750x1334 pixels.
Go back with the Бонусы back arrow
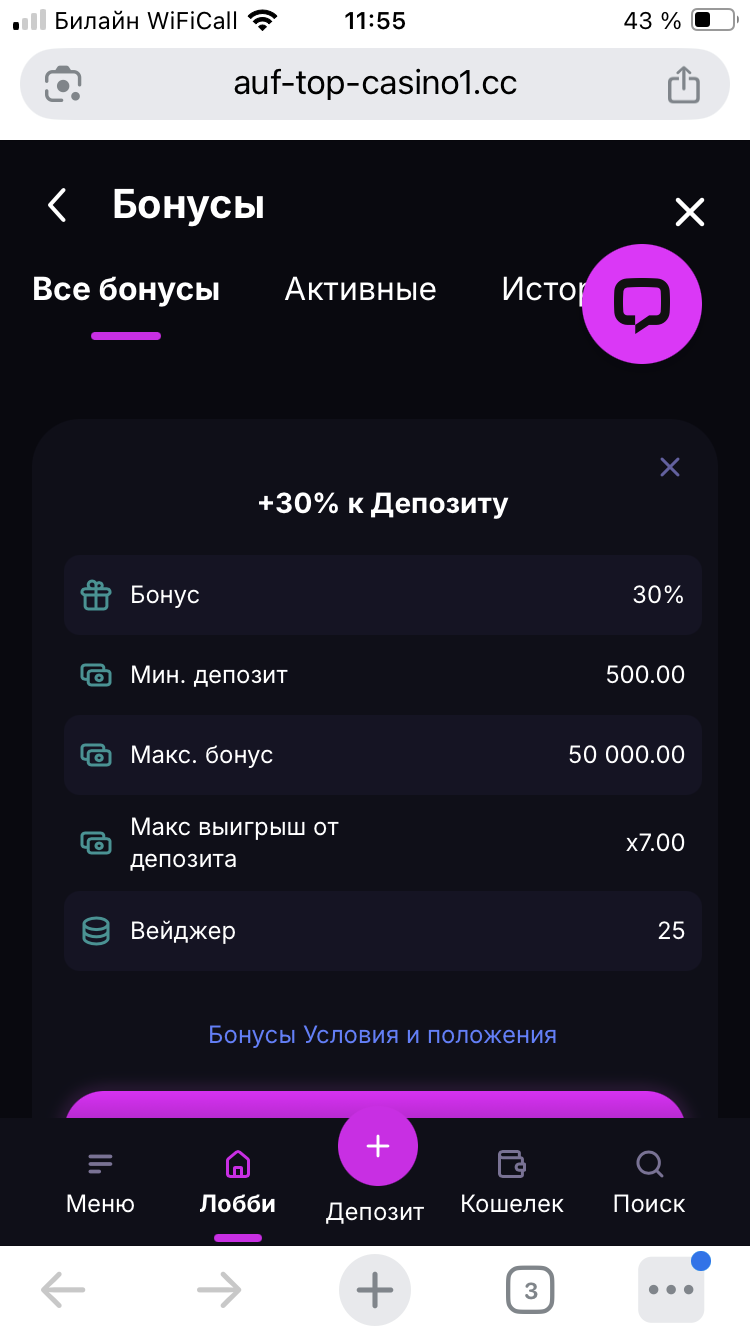coord(57,205)
